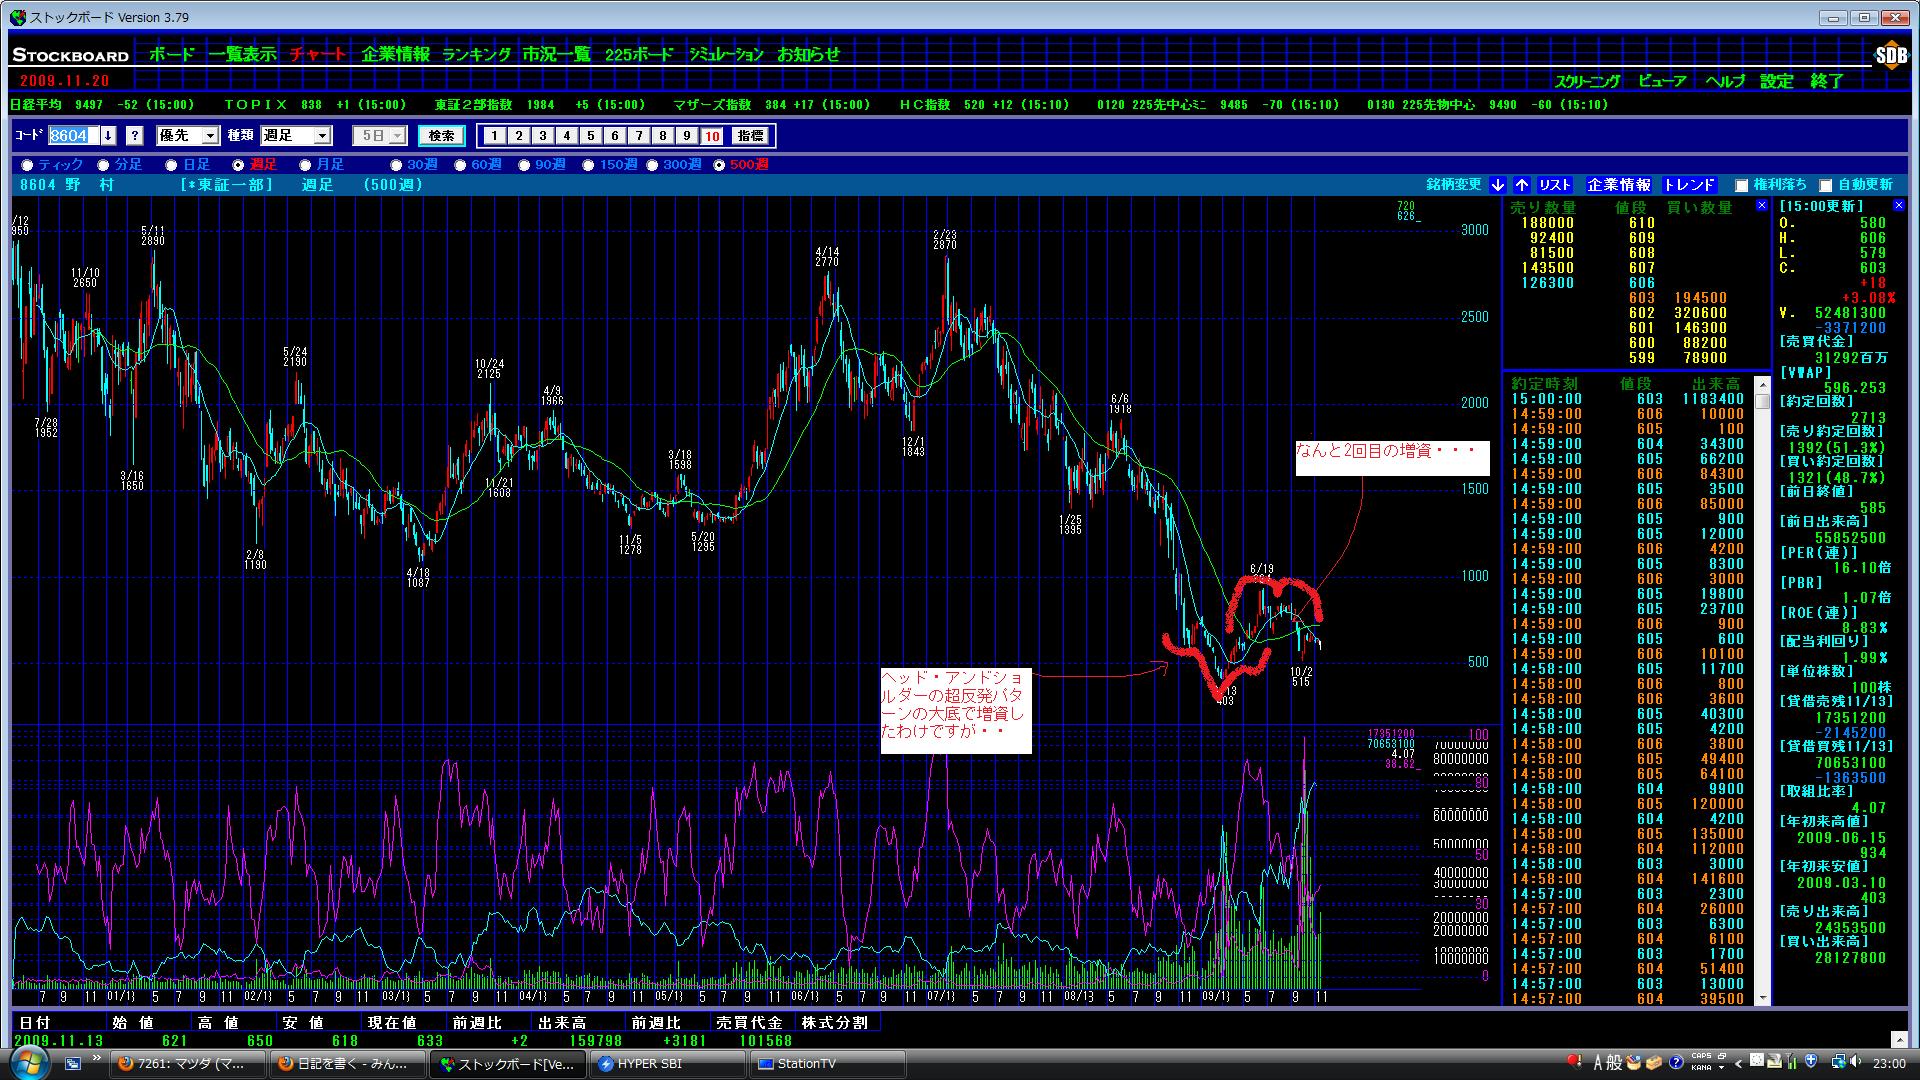Open the 企業情報 top menu
Viewport: 1920px width, 1080px height.
[395, 55]
